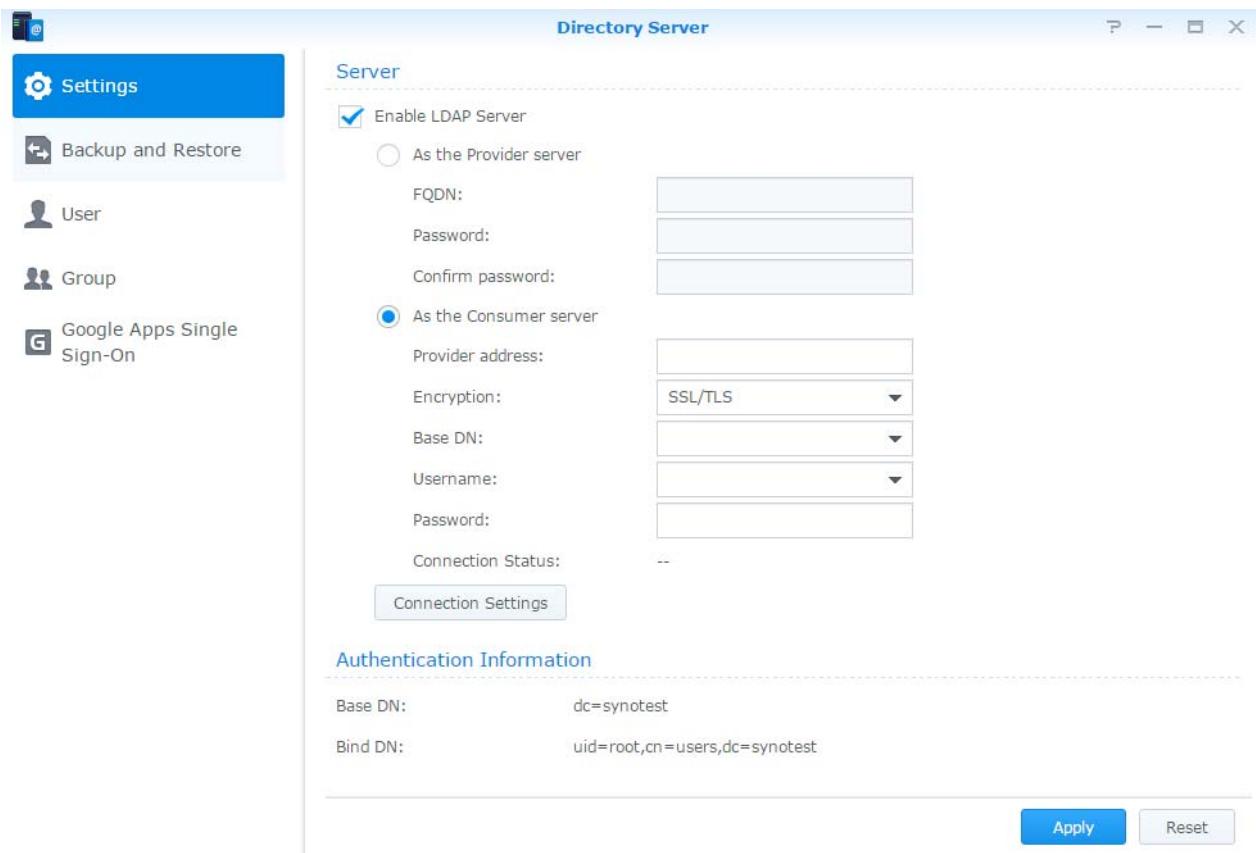The width and height of the screenshot is (1256, 853).
Task: Click the FQDN input field
Action: [x=785, y=196]
